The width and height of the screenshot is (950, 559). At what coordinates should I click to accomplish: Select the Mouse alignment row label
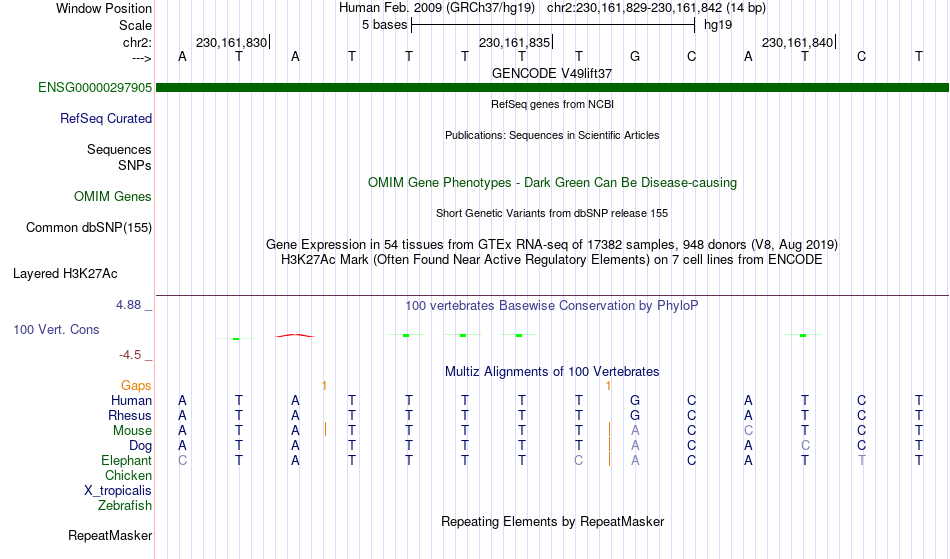[132, 431]
